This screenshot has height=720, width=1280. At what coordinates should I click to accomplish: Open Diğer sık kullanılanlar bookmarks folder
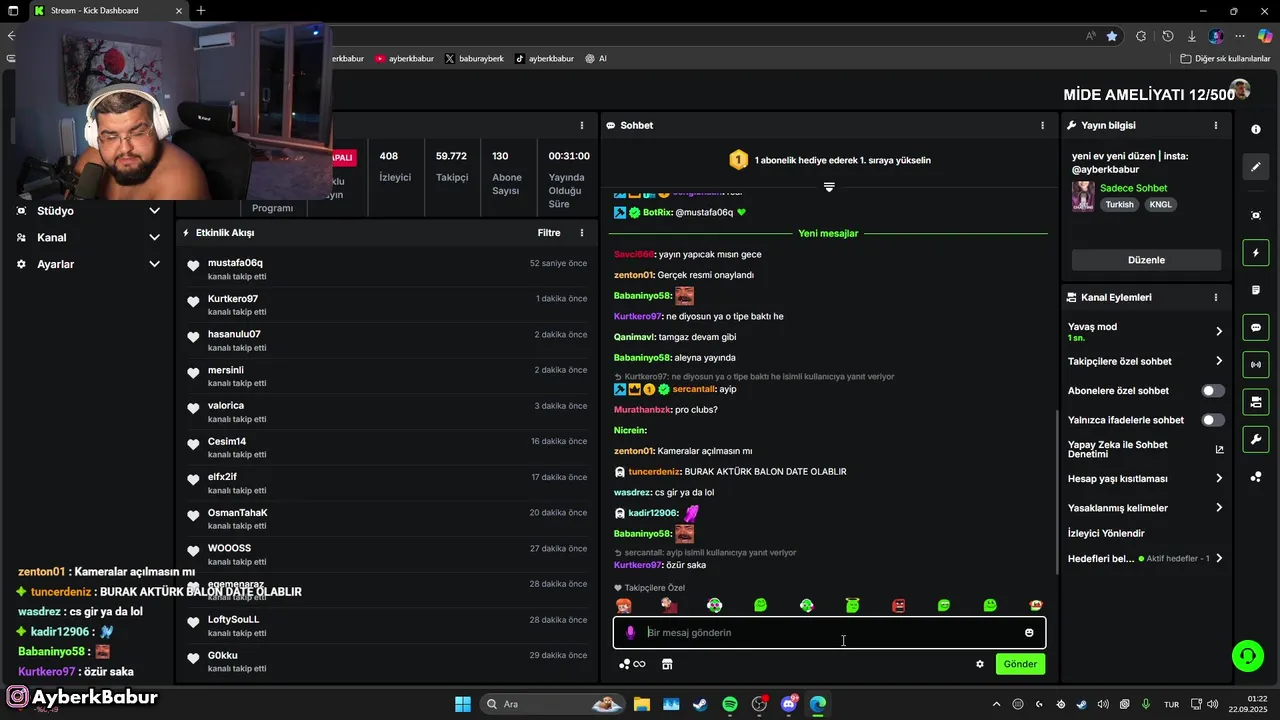pyautogui.click(x=1225, y=59)
